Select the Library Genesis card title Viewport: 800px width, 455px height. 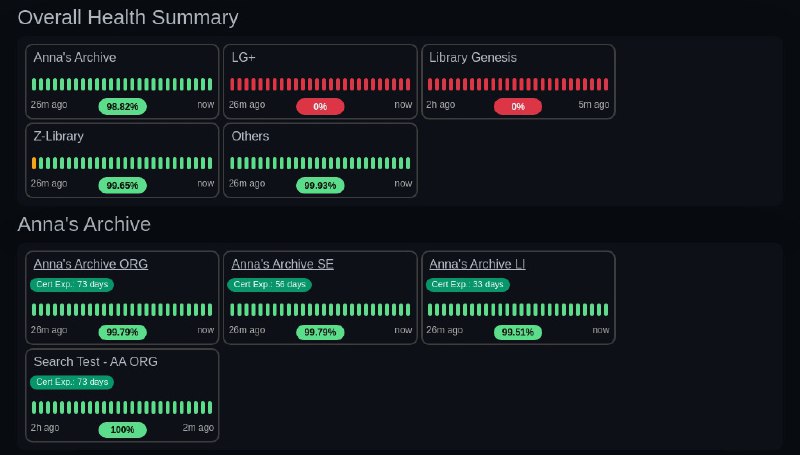click(x=473, y=58)
